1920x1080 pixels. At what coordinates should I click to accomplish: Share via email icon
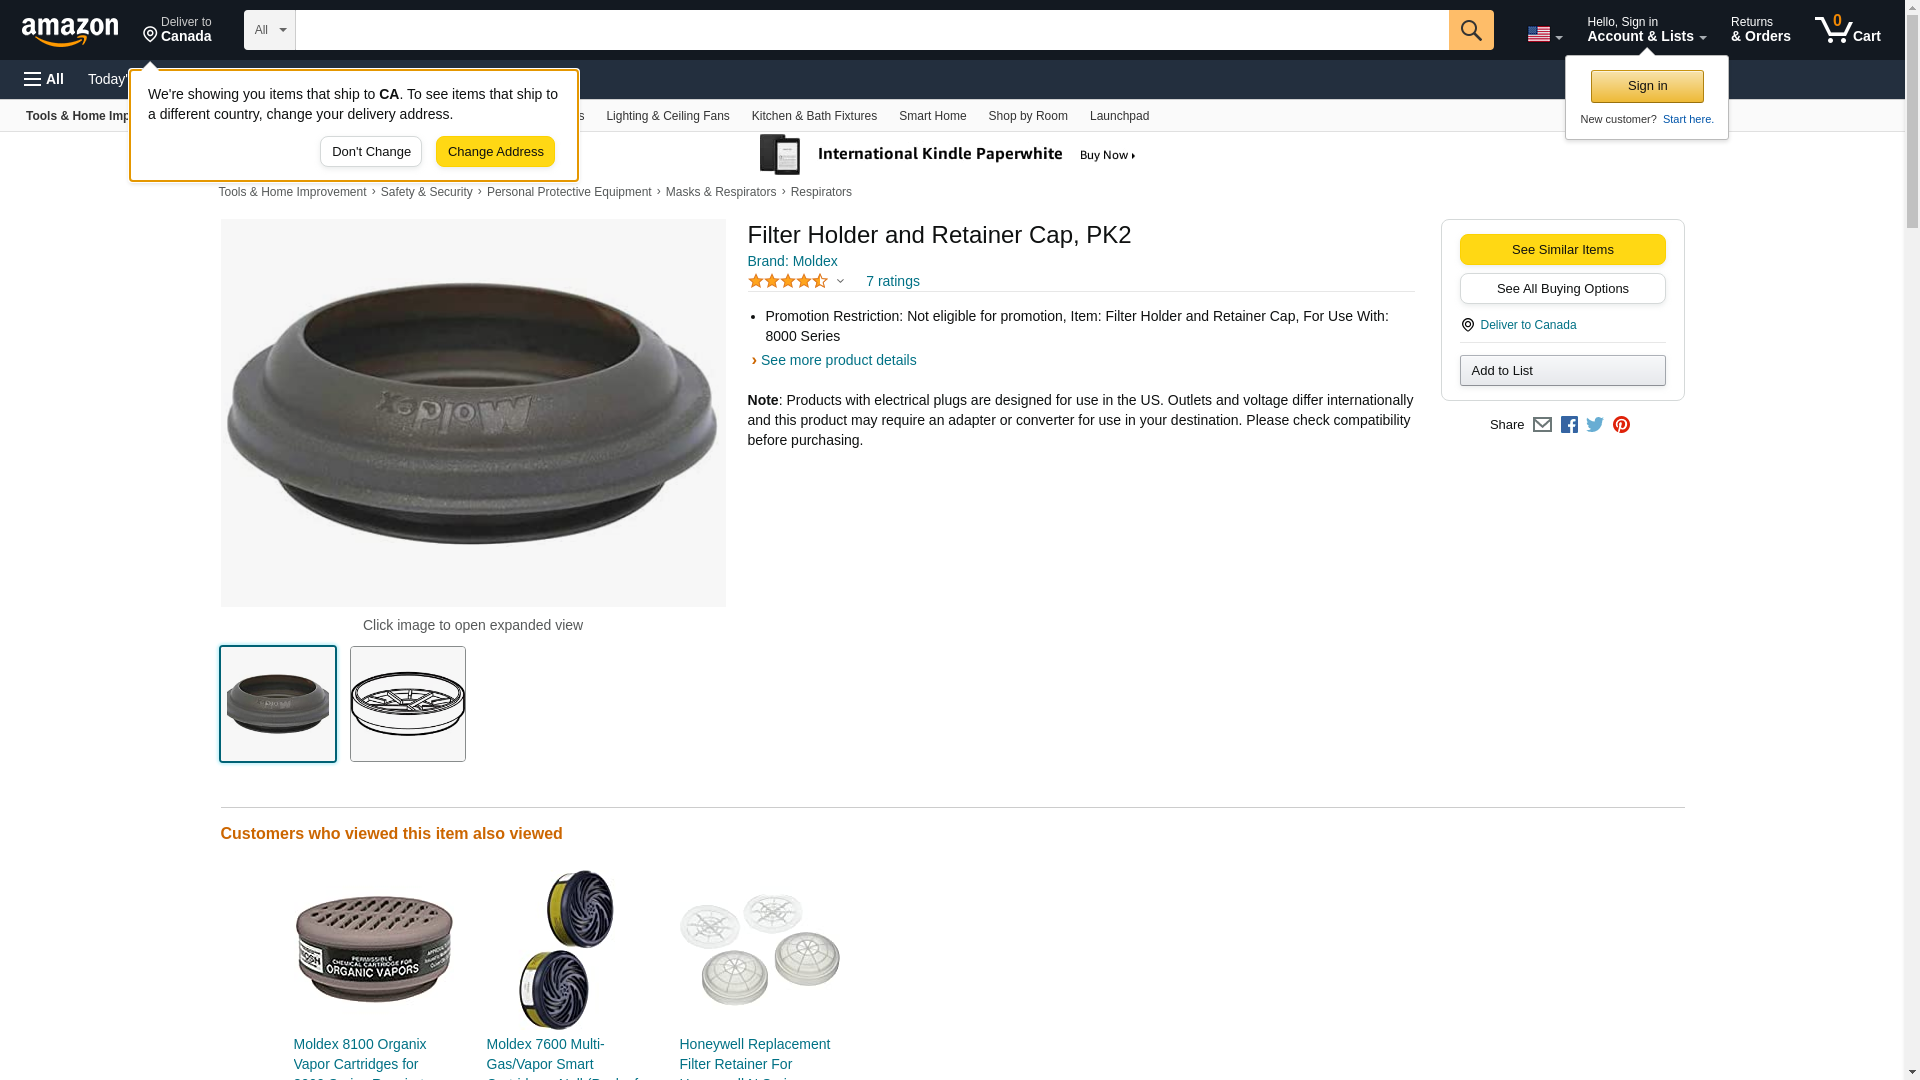[x=1542, y=425]
